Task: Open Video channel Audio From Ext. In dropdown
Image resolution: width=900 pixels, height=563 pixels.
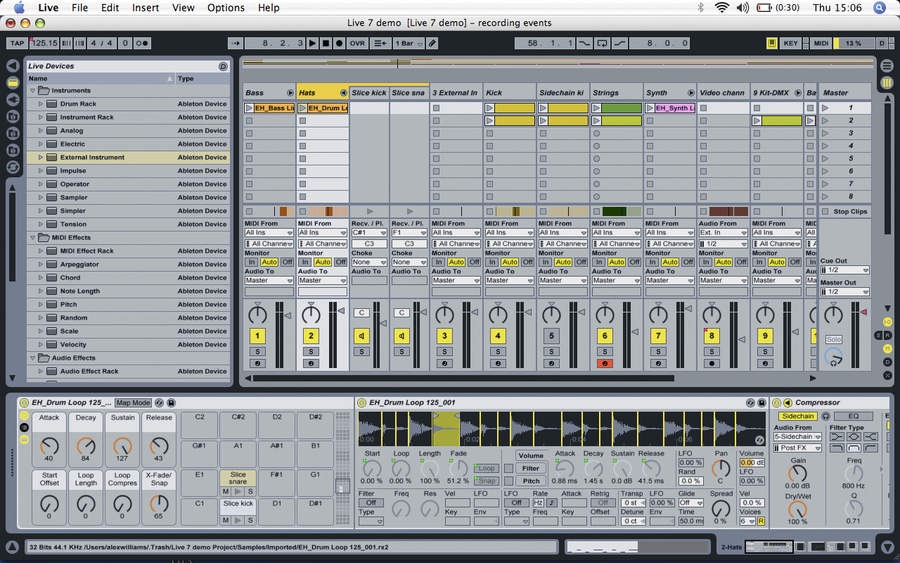Action: tap(723, 232)
